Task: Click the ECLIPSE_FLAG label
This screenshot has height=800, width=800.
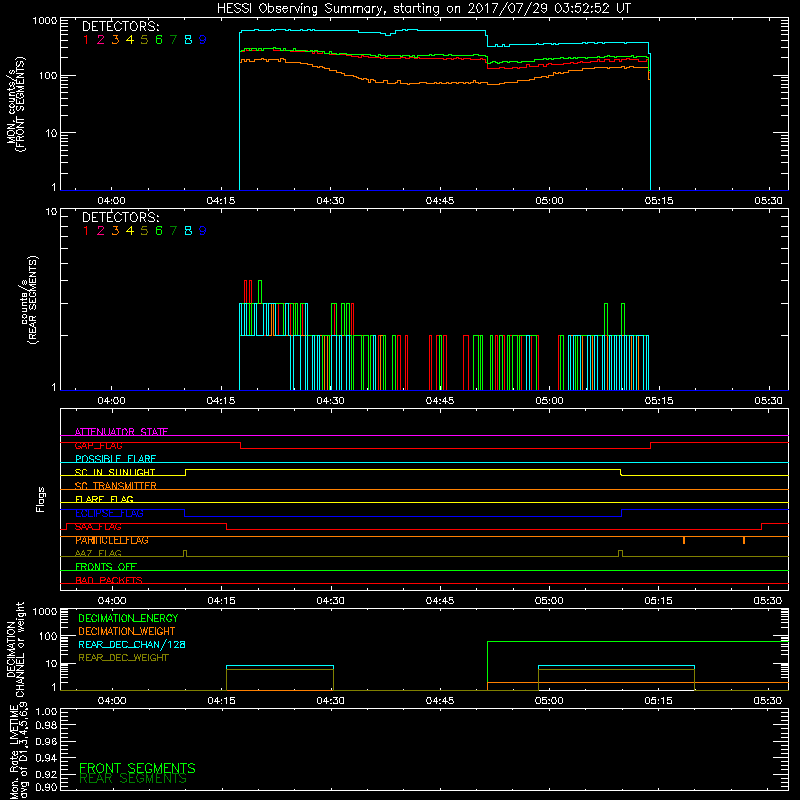Action: [x=109, y=513]
